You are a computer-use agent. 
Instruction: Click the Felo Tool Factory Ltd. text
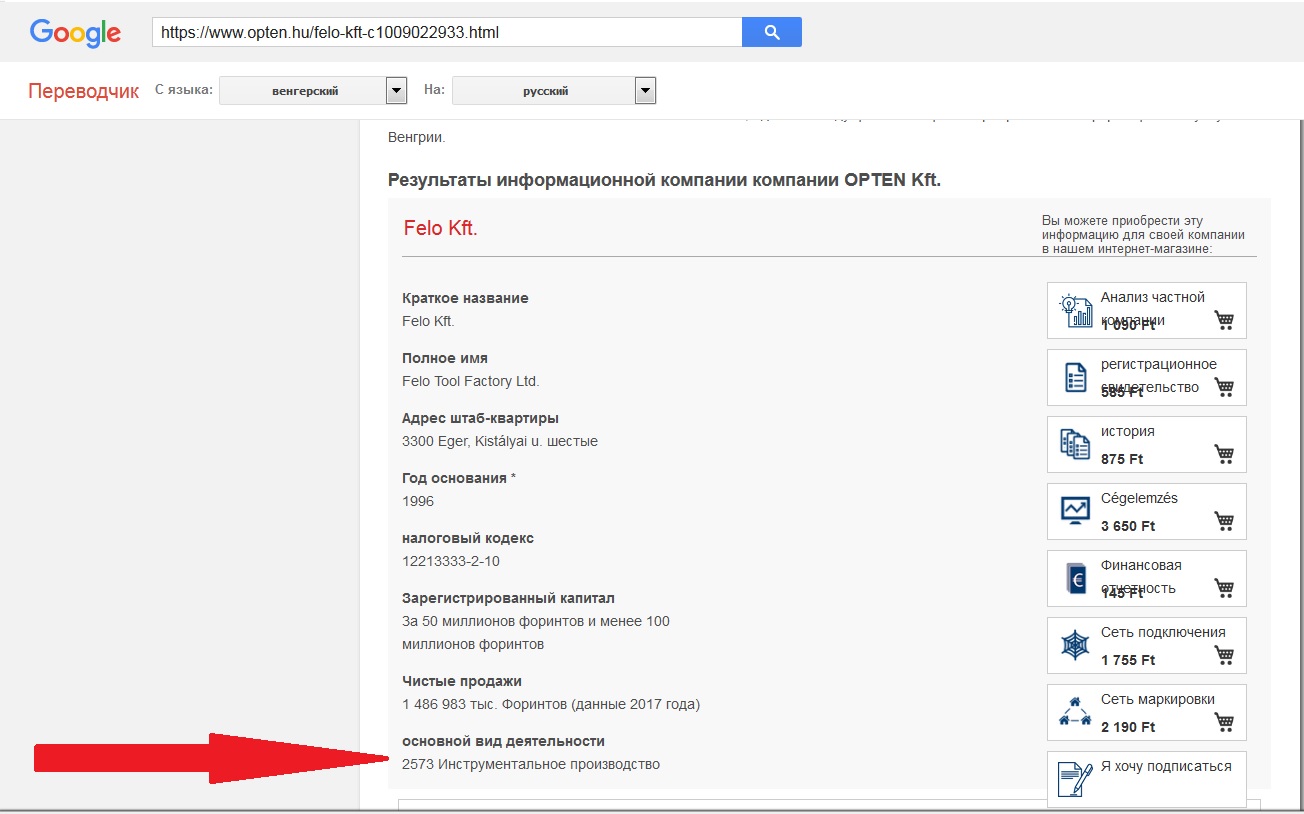point(470,381)
